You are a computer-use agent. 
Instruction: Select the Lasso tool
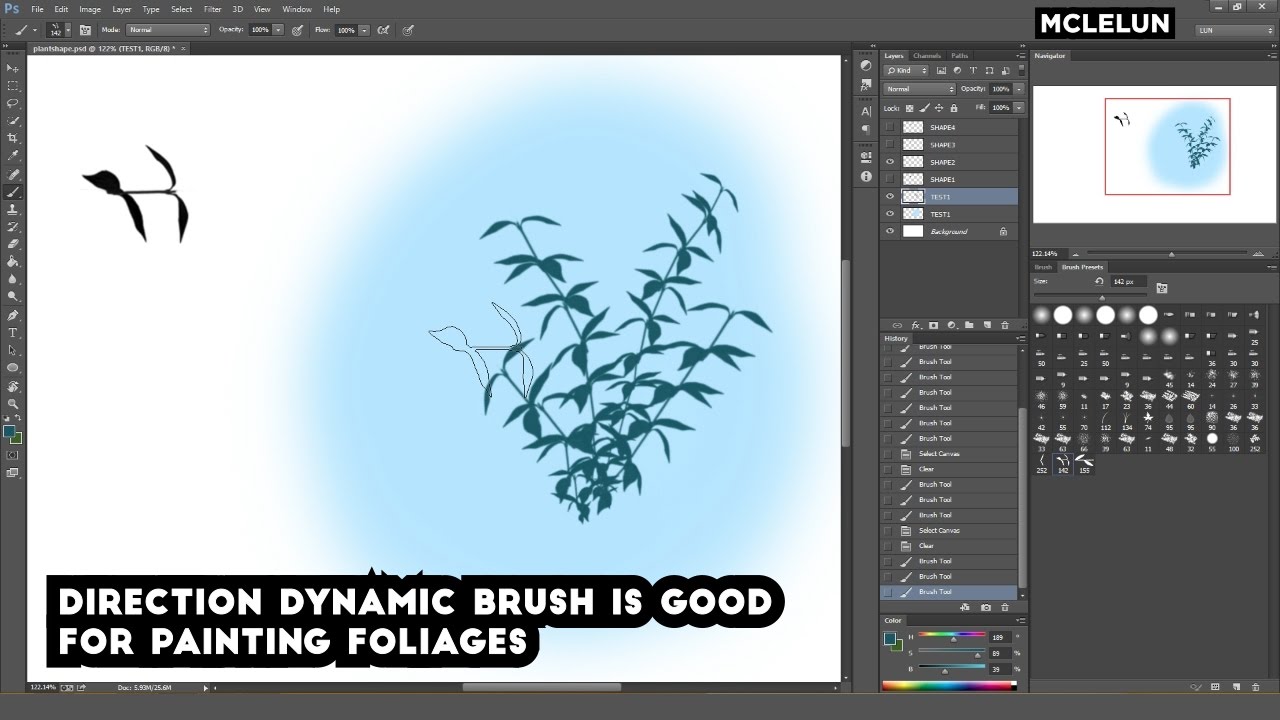point(13,103)
